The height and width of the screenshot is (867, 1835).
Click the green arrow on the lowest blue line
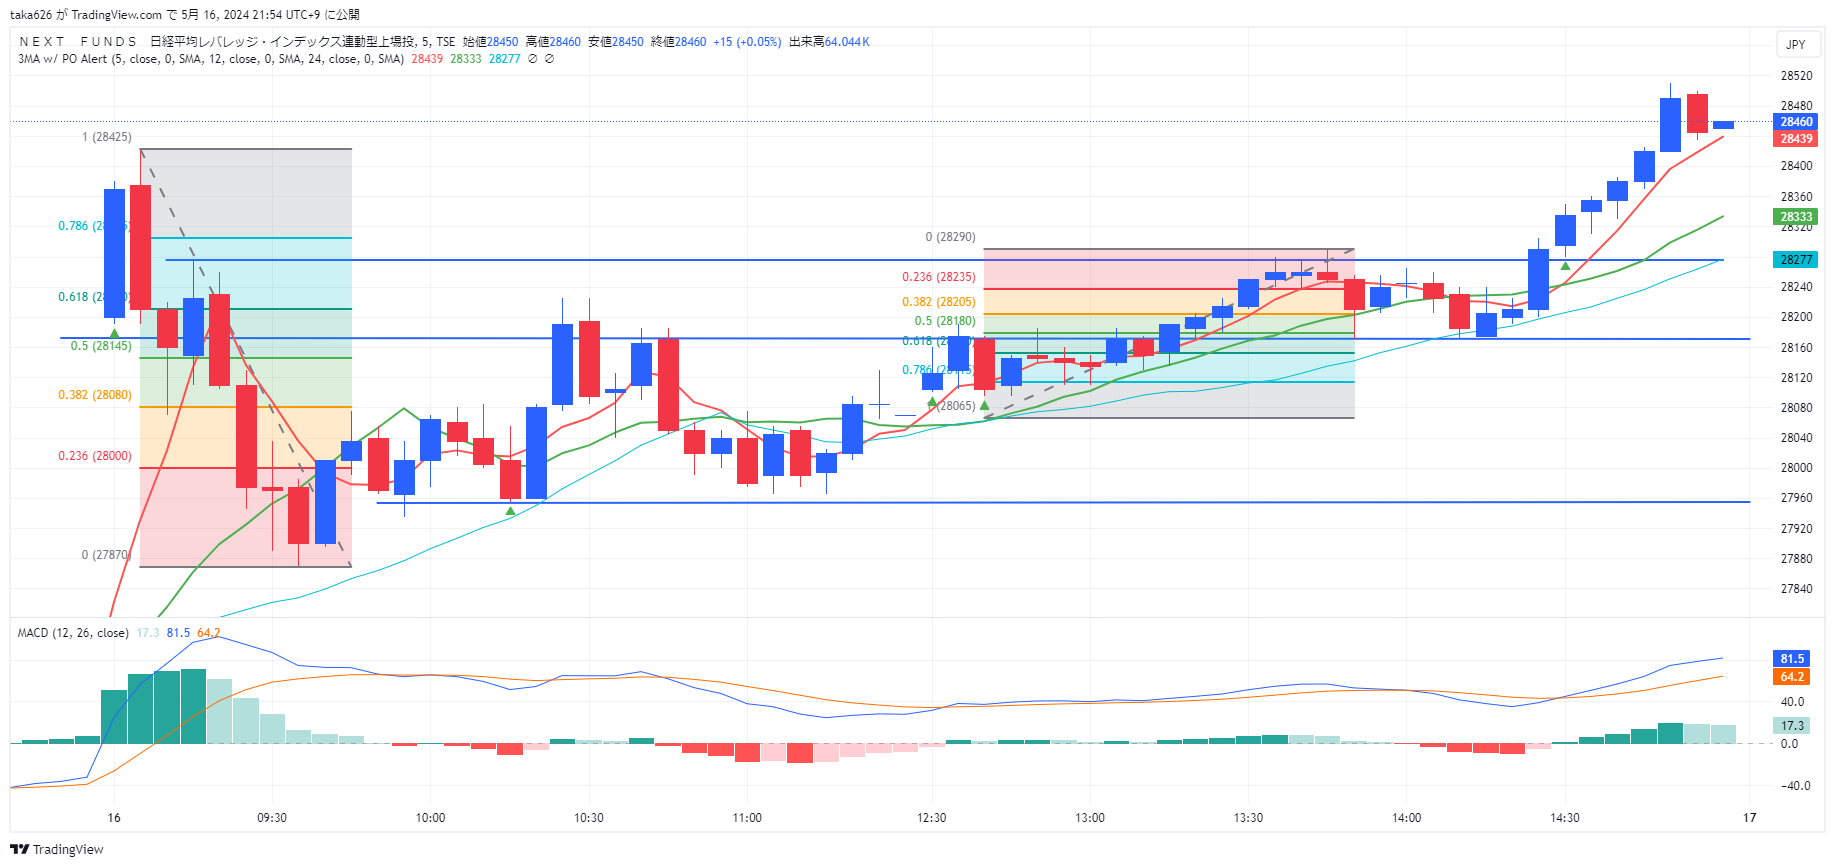point(510,511)
